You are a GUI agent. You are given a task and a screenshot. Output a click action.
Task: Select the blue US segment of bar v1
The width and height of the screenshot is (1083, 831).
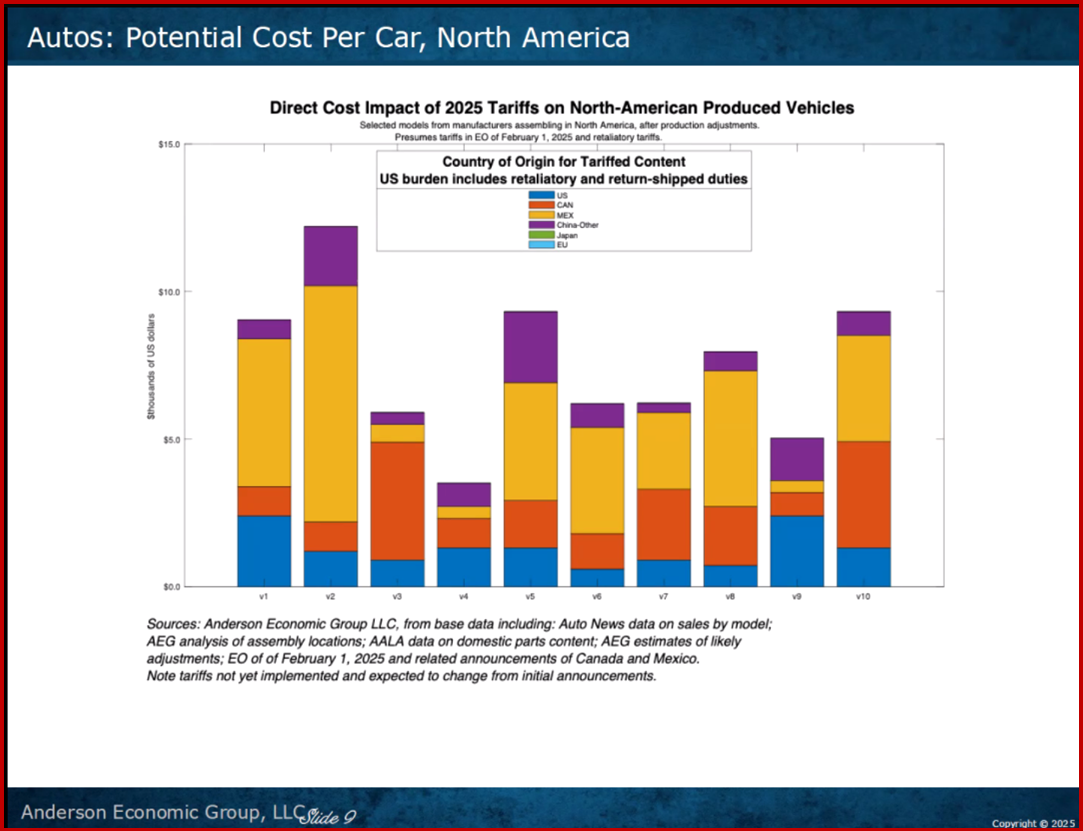[263, 550]
